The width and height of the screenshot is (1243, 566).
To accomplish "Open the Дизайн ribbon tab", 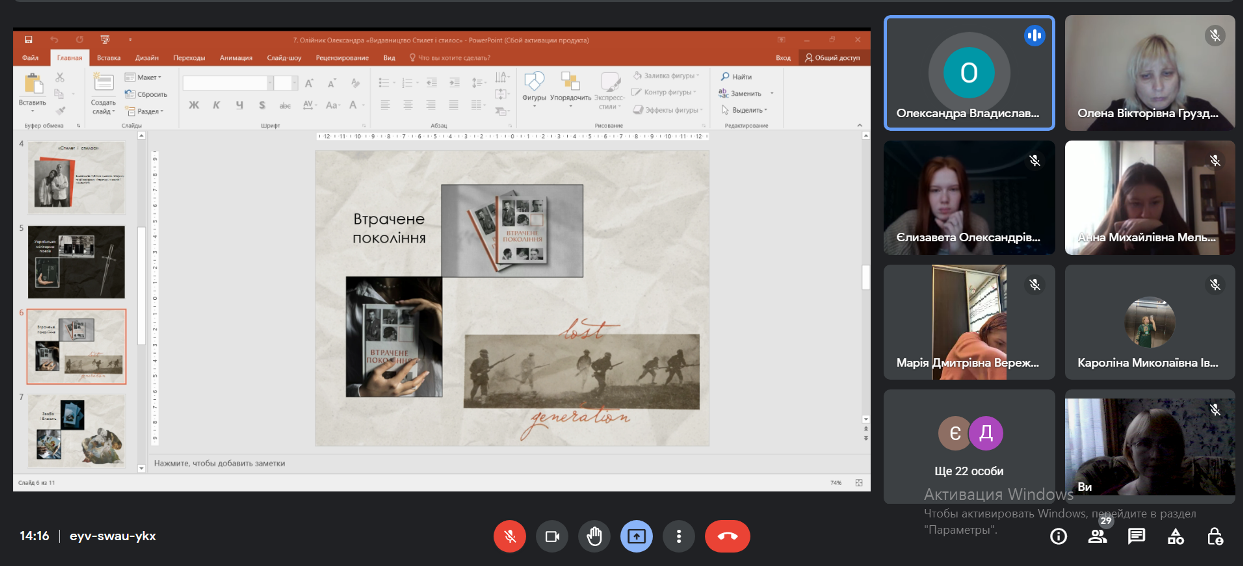I will (147, 58).
